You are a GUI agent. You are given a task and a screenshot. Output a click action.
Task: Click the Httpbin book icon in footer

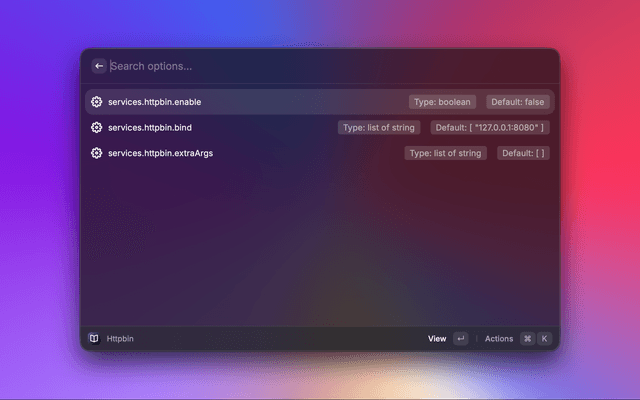(94, 339)
